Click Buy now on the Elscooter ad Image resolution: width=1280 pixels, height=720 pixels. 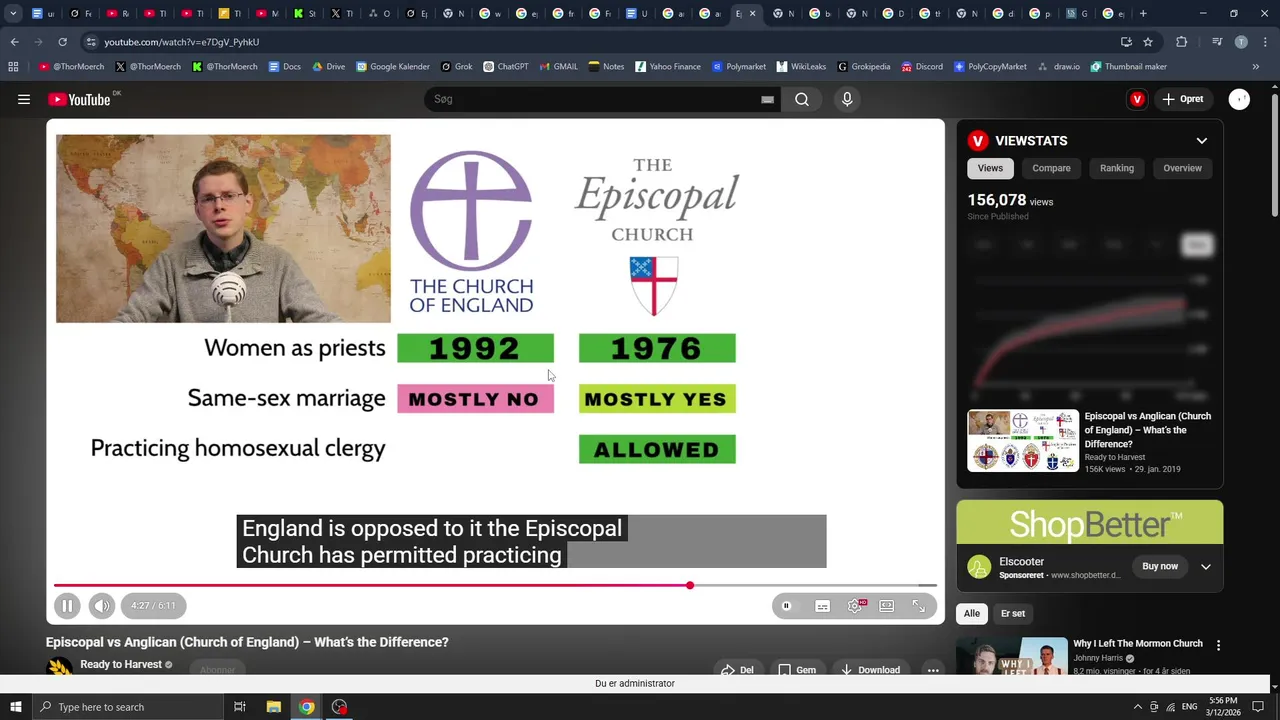pyautogui.click(x=1160, y=566)
